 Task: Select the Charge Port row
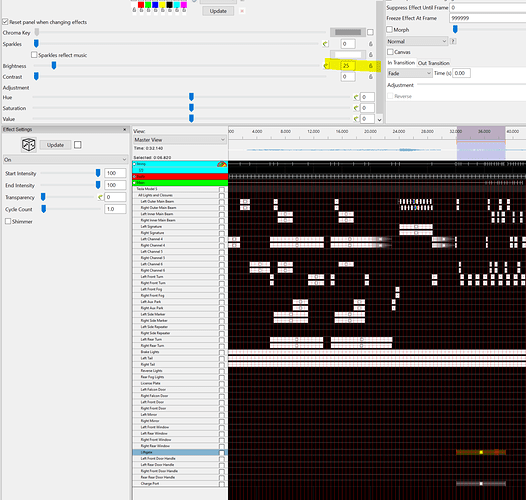(179, 484)
